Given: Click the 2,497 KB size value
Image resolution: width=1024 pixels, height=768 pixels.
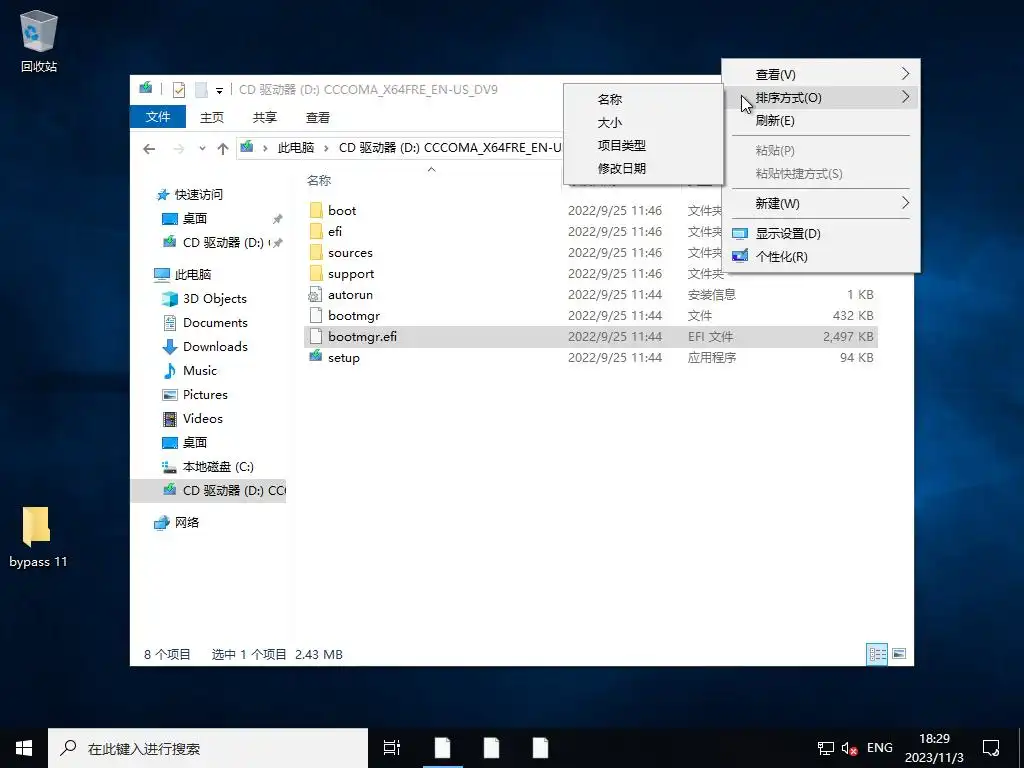Looking at the screenshot, I should pos(848,336).
